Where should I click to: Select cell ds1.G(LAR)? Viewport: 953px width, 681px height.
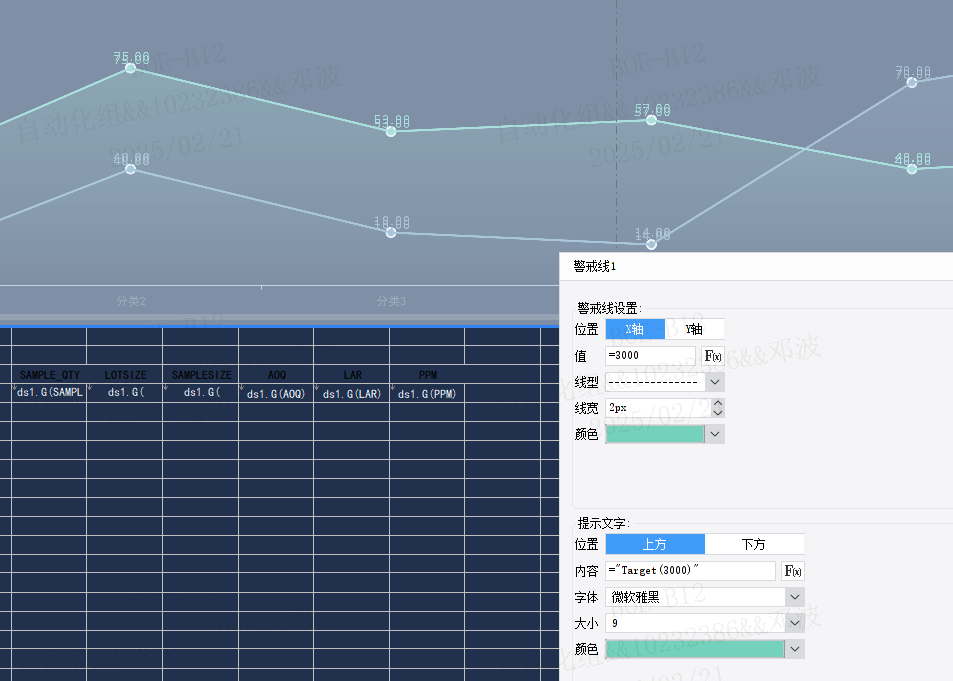click(x=352, y=393)
